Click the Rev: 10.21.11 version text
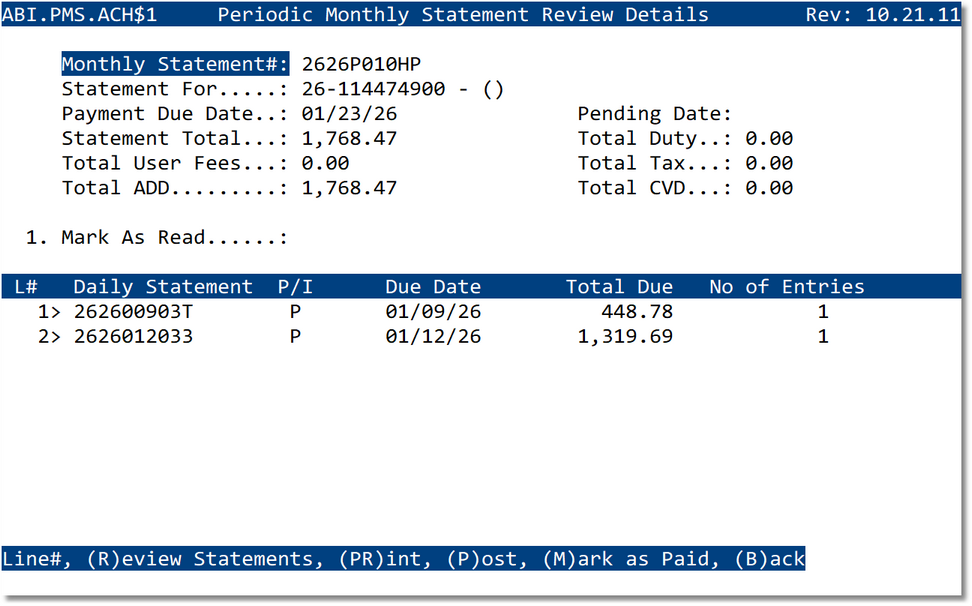The image size is (972, 606). pos(883,14)
